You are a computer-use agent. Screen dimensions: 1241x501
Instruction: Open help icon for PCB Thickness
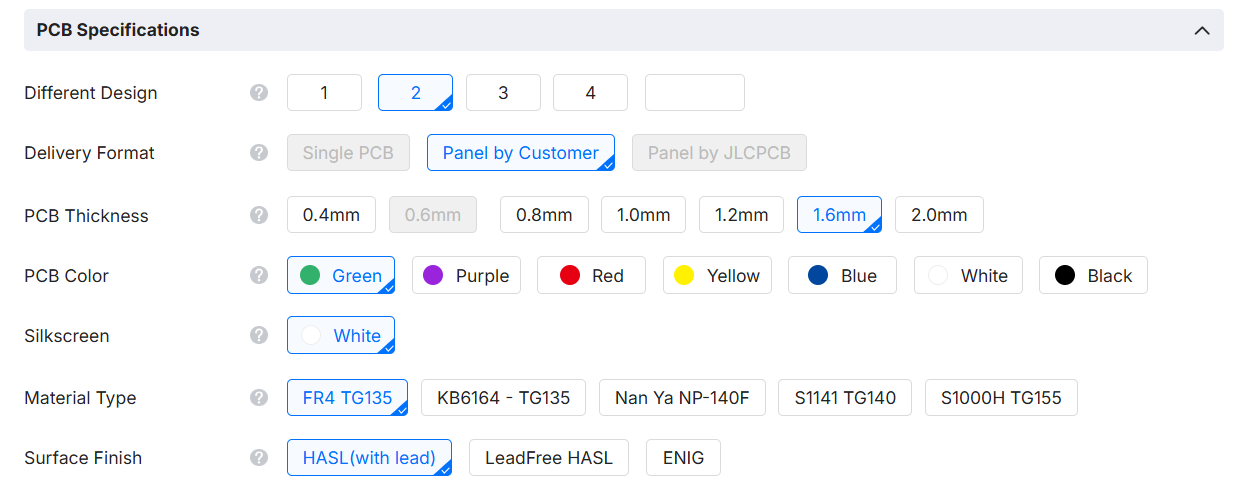click(259, 215)
